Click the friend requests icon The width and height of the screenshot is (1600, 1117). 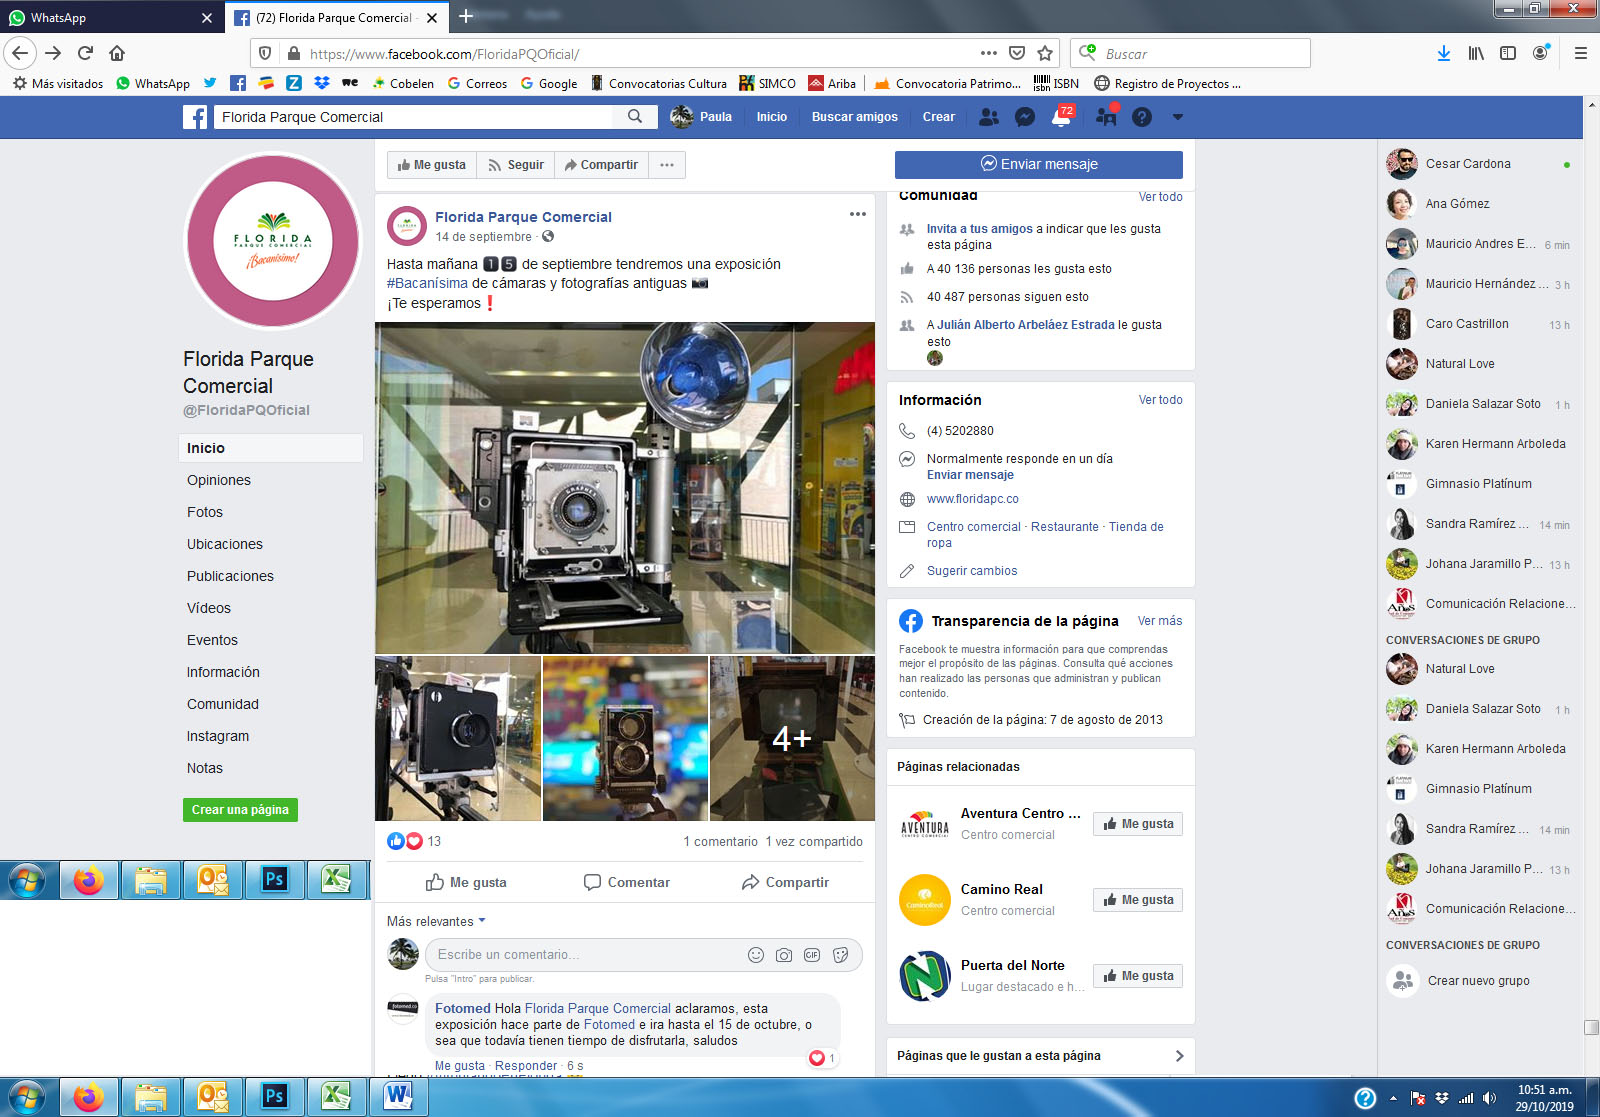pos(989,117)
